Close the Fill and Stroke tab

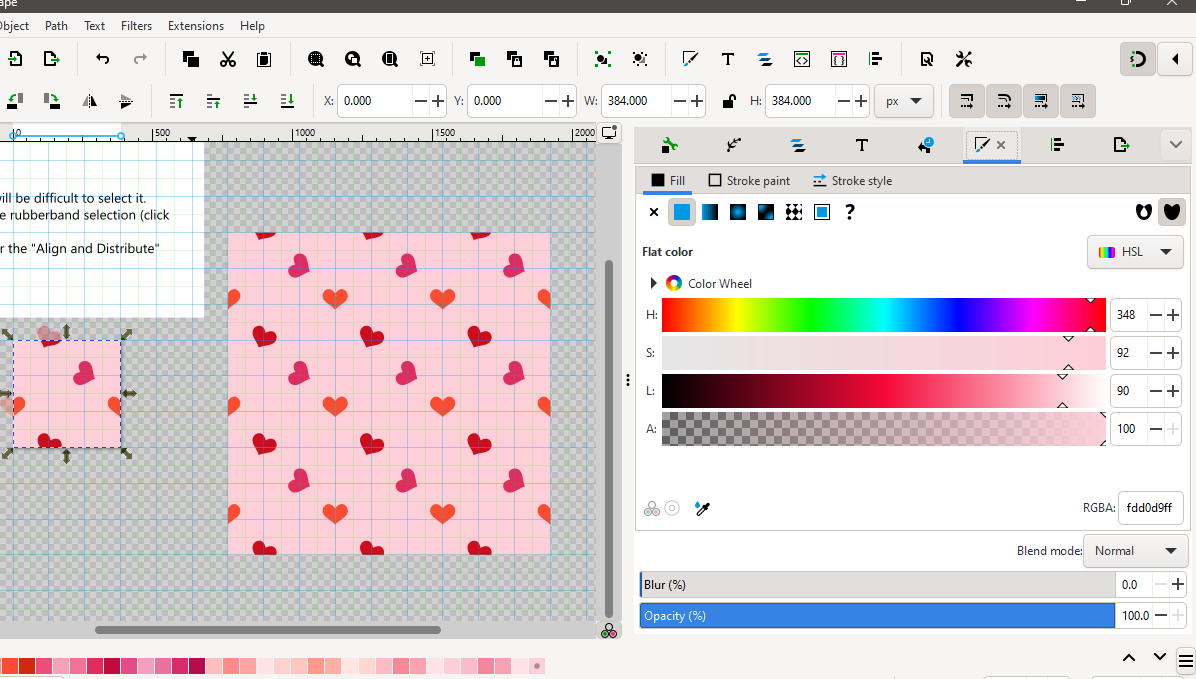[x=1001, y=145]
